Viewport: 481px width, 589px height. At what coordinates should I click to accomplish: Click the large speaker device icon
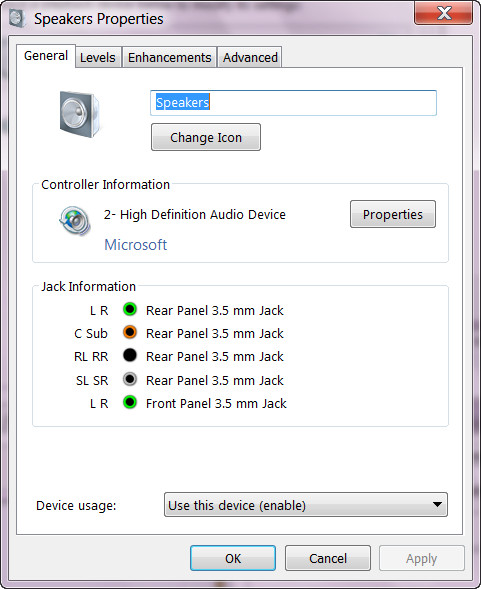click(79, 114)
